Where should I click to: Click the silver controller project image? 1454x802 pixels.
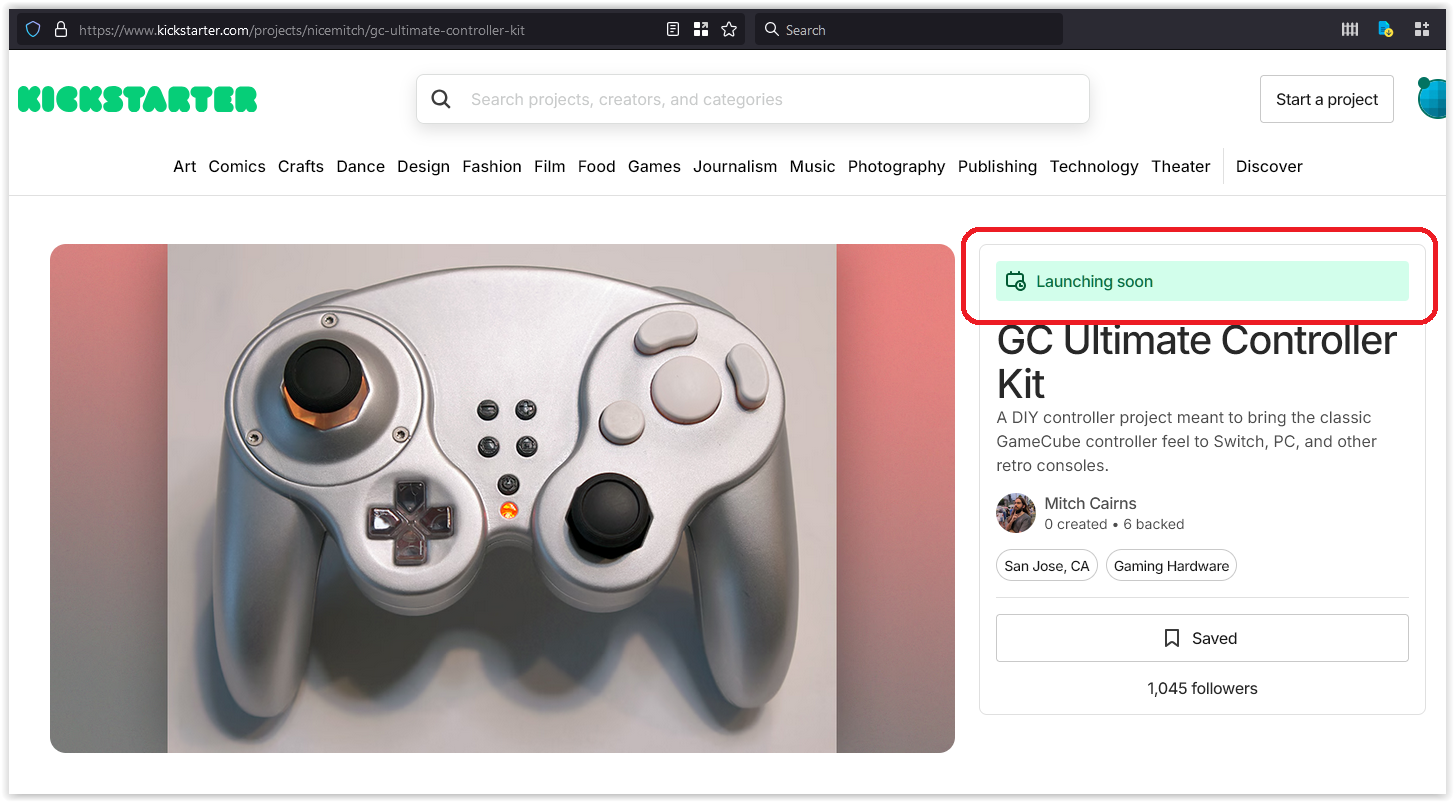[502, 498]
